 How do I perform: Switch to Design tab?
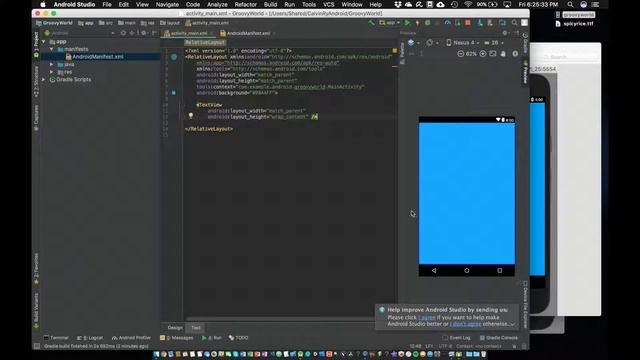click(x=175, y=328)
